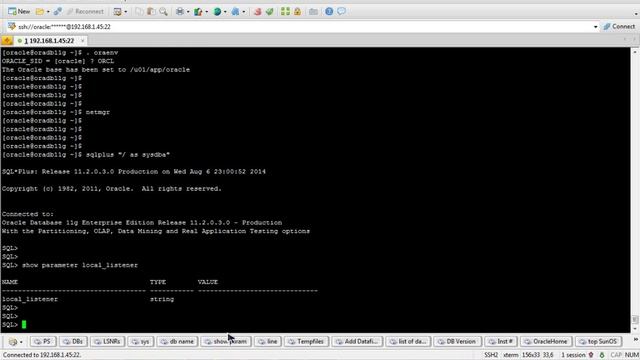
Task: Click the padlock lock-screen icon
Action: click(x=298, y=12)
